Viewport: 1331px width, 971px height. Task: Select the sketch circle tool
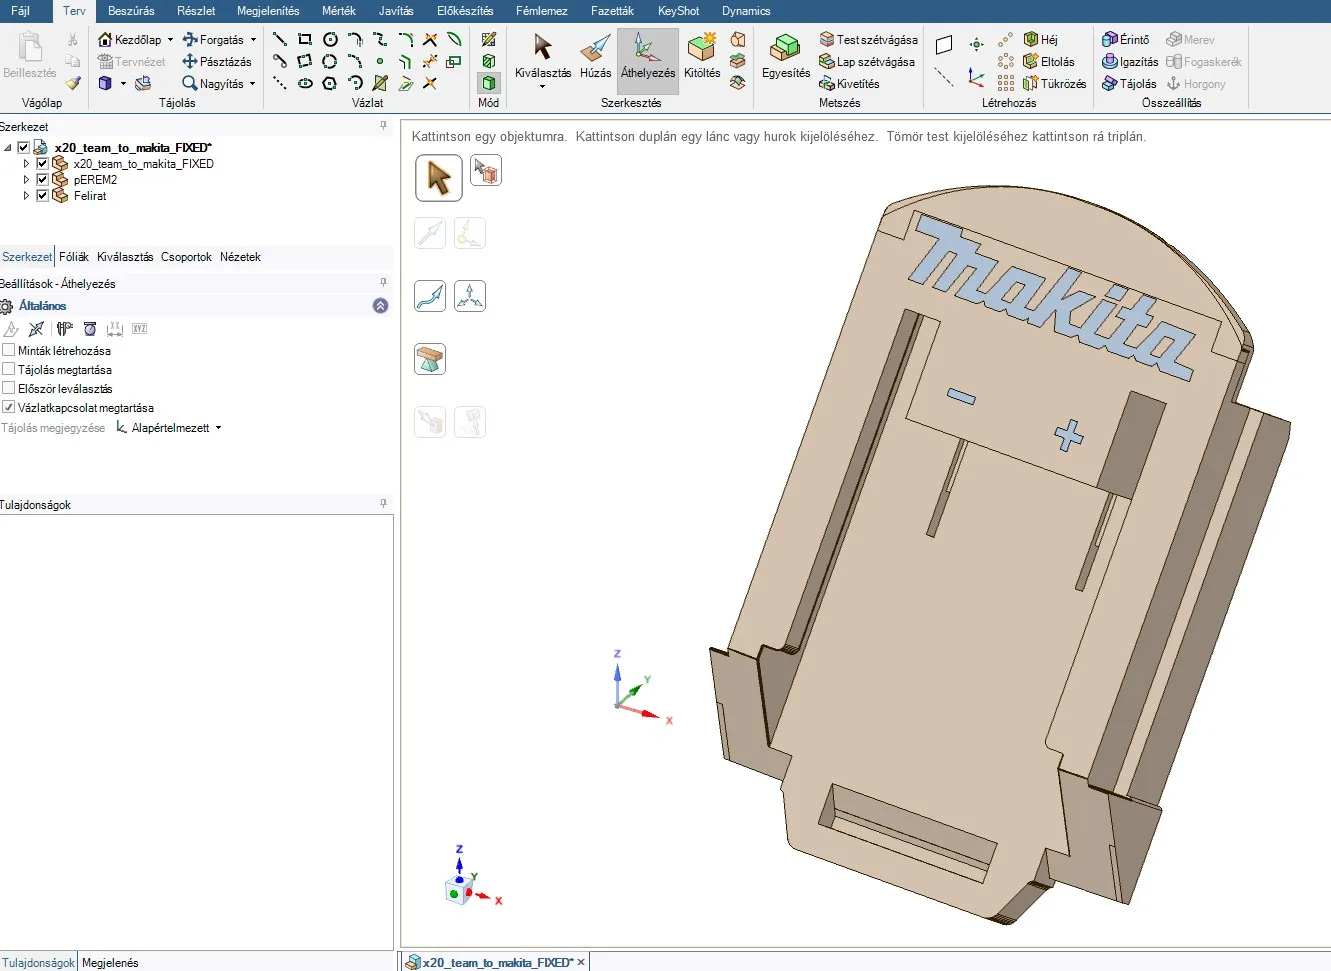click(330, 40)
